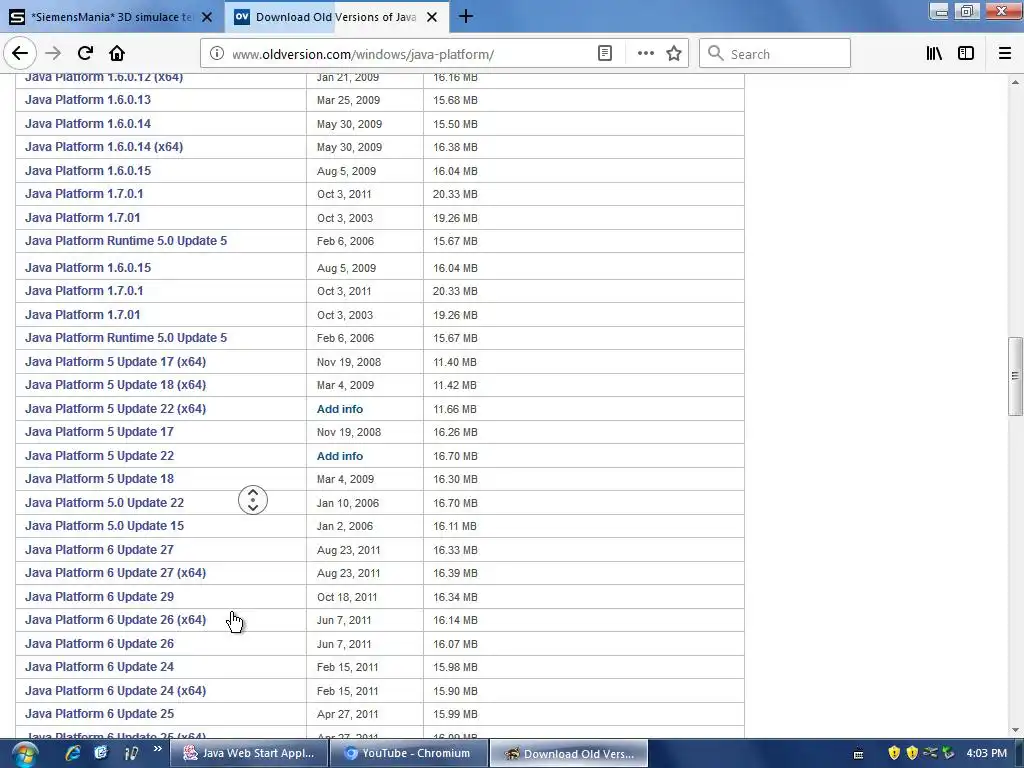Toggle reader view icon in address bar

coord(605,54)
